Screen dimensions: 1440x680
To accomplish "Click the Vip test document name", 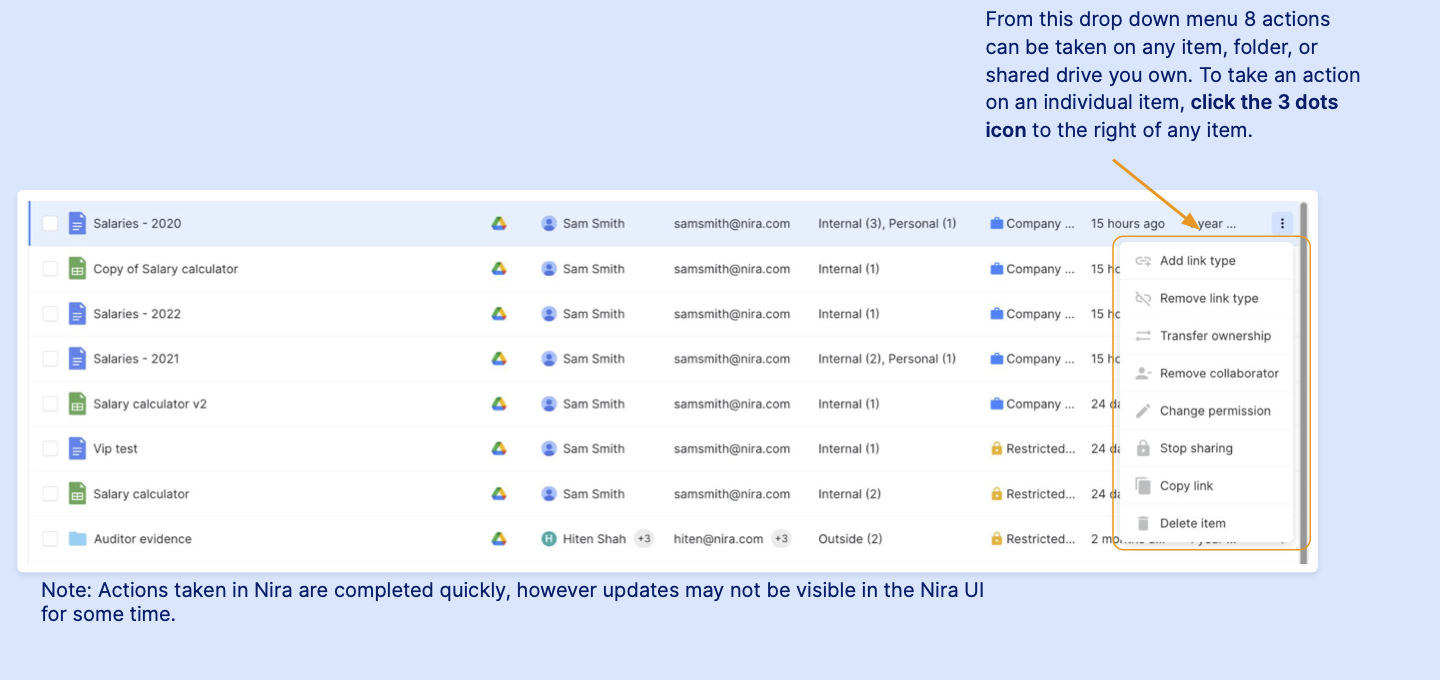I will [x=116, y=449].
